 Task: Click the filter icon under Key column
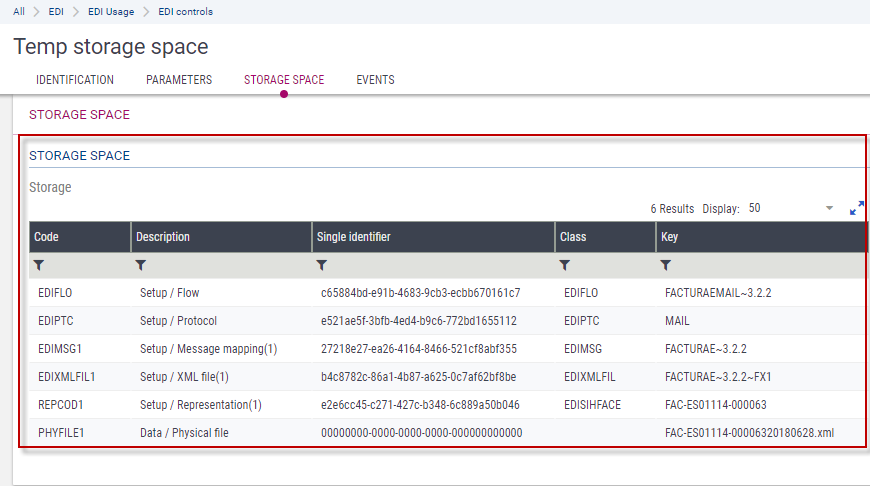[x=666, y=265]
